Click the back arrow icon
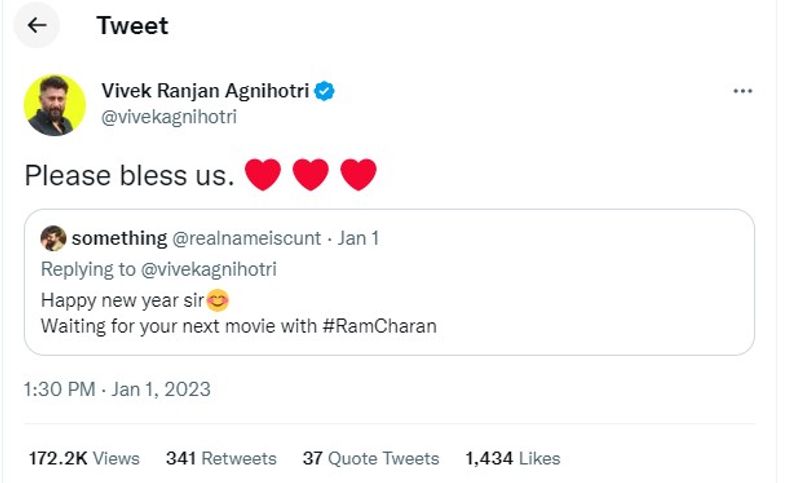 (x=37, y=26)
